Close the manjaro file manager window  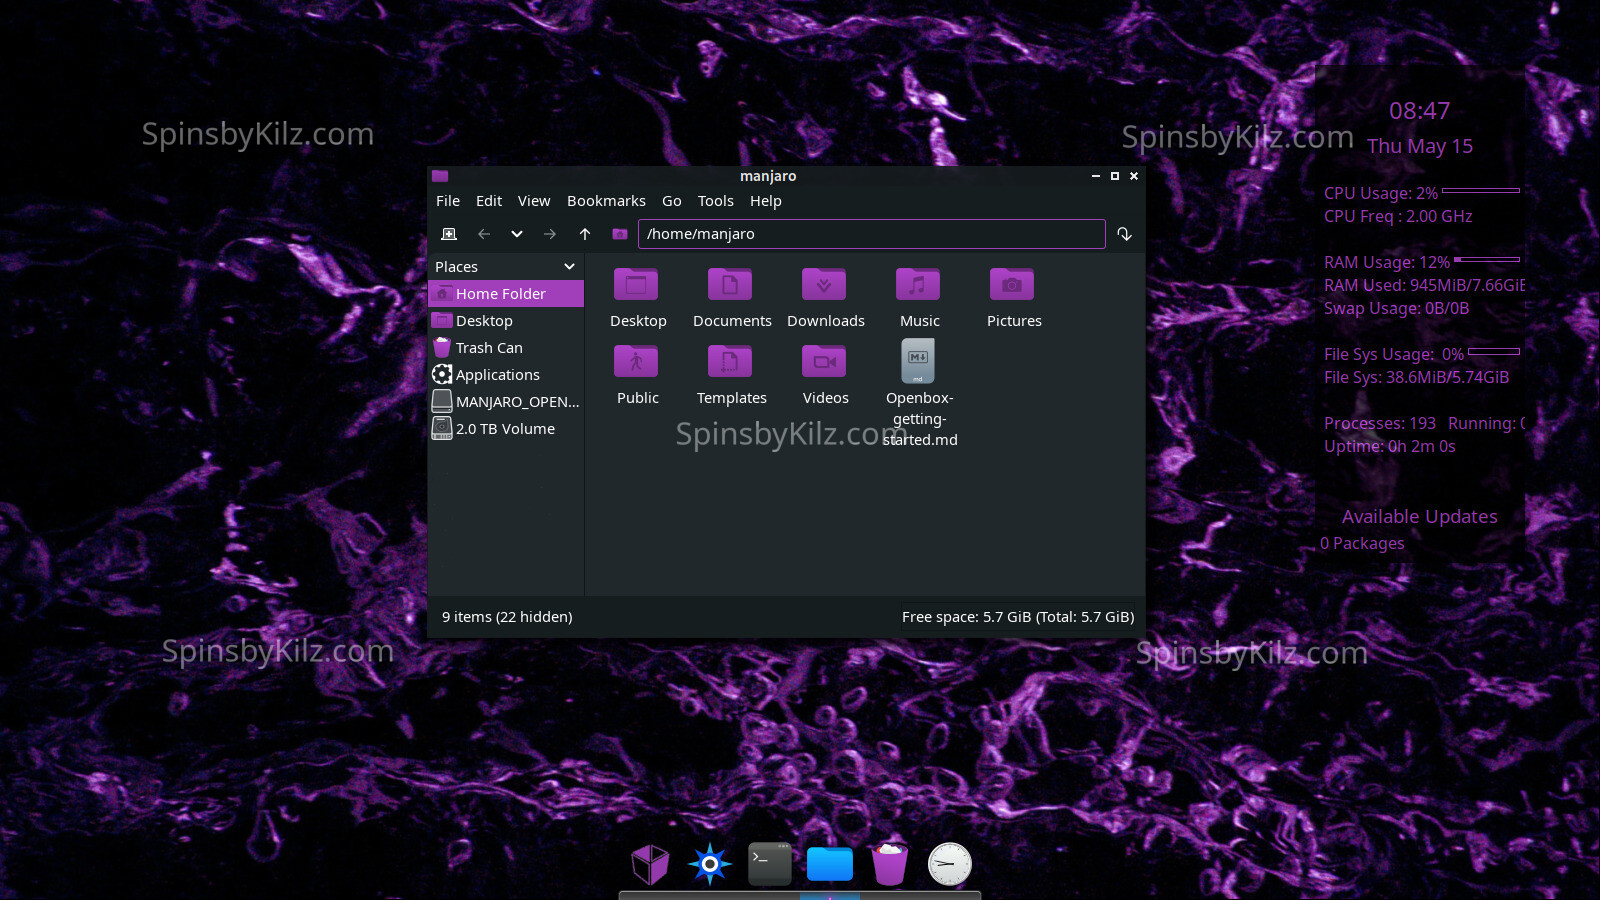pyautogui.click(x=1134, y=176)
